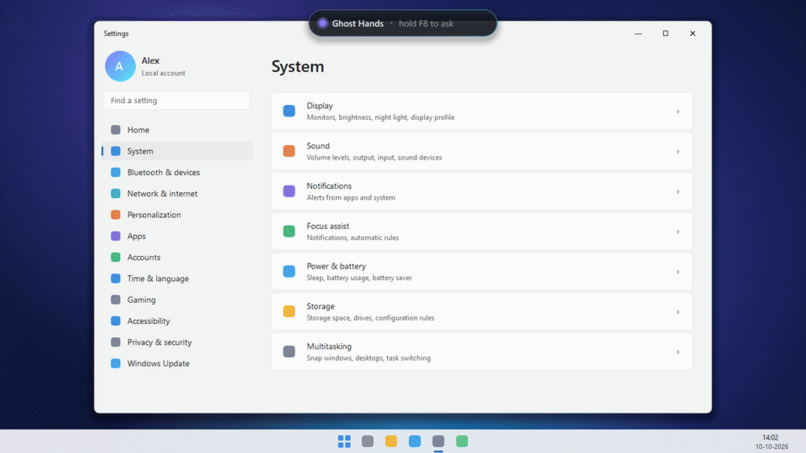Open Storage settings title
The image size is (806, 453).
click(321, 306)
